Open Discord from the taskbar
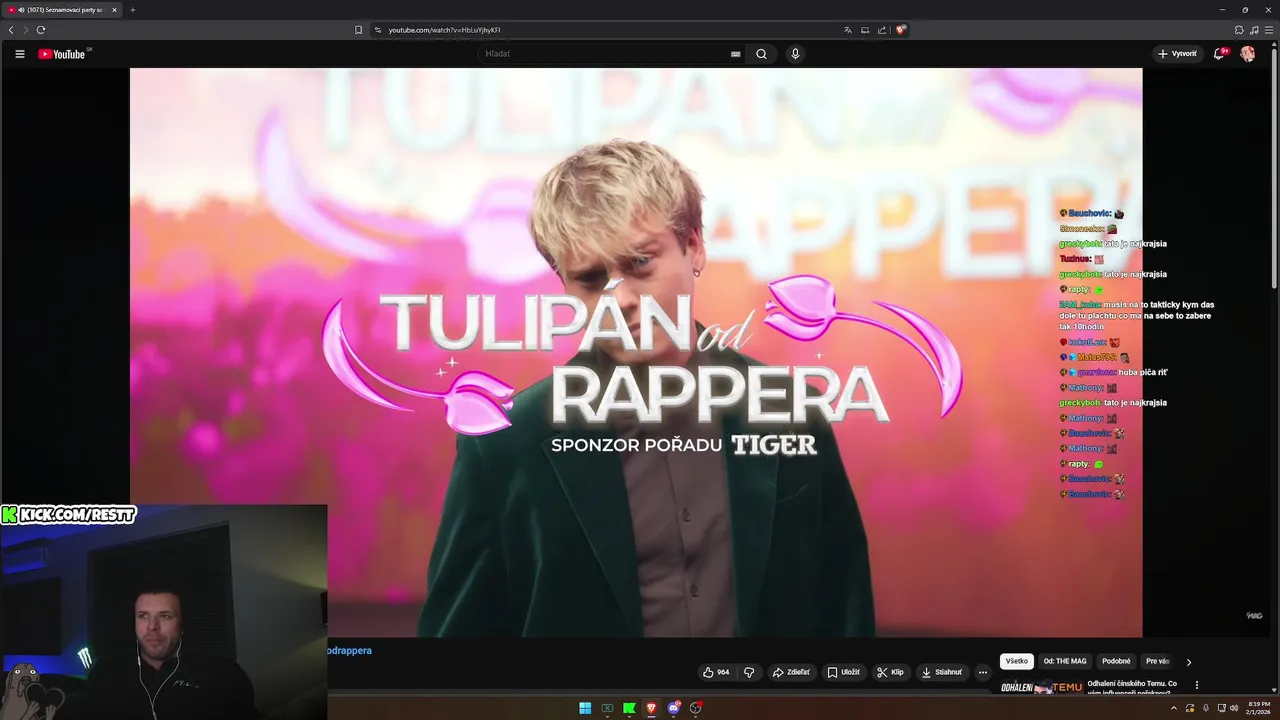The width and height of the screenshot is (1280, 720). [674, 708]
